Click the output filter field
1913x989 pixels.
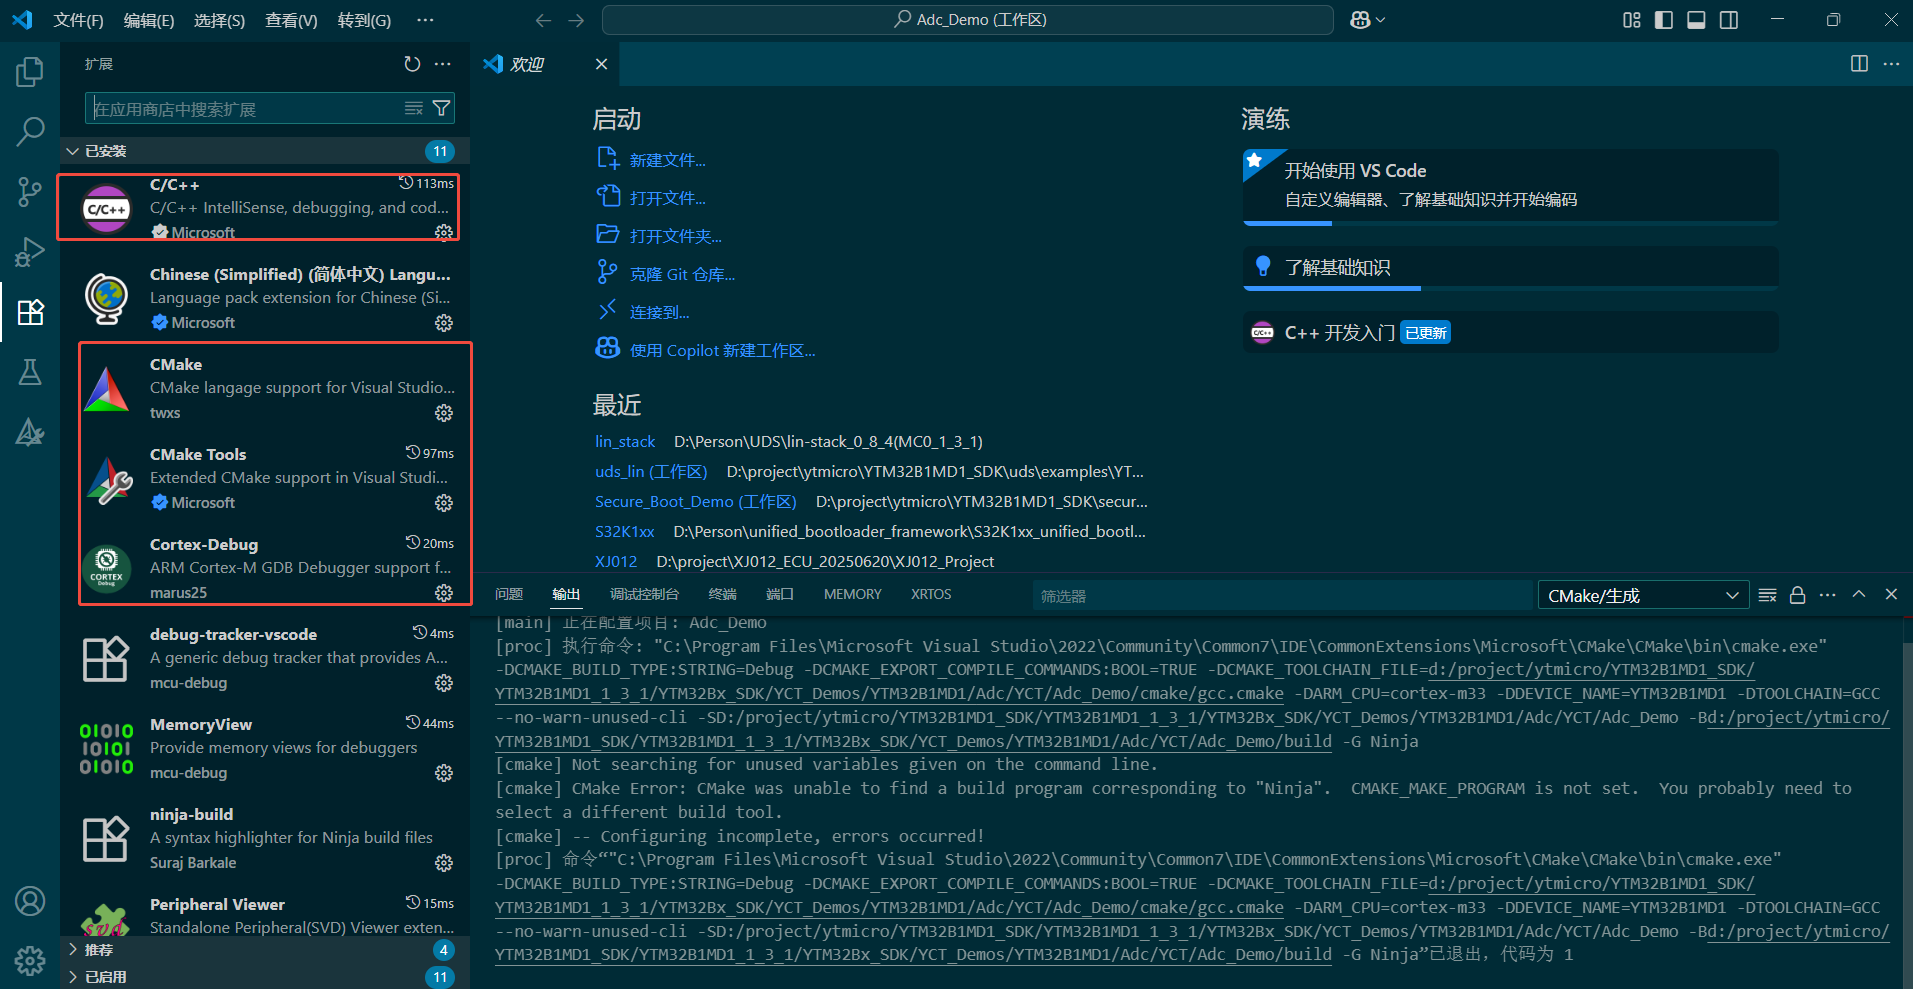(x=1282, y=596)
